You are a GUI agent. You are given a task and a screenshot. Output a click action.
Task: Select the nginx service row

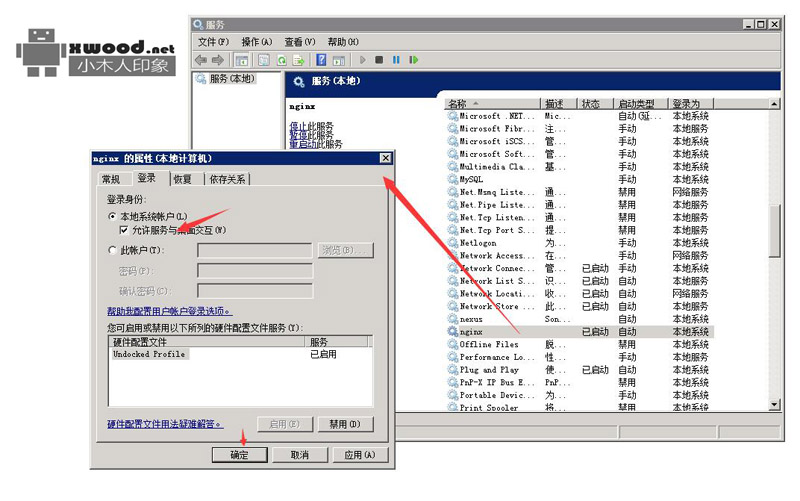[x=580, y=332]
